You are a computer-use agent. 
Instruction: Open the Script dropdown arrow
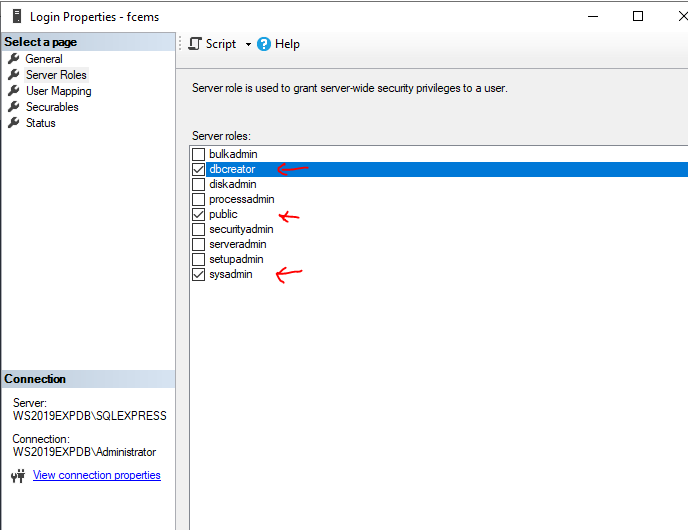point(248,45)
